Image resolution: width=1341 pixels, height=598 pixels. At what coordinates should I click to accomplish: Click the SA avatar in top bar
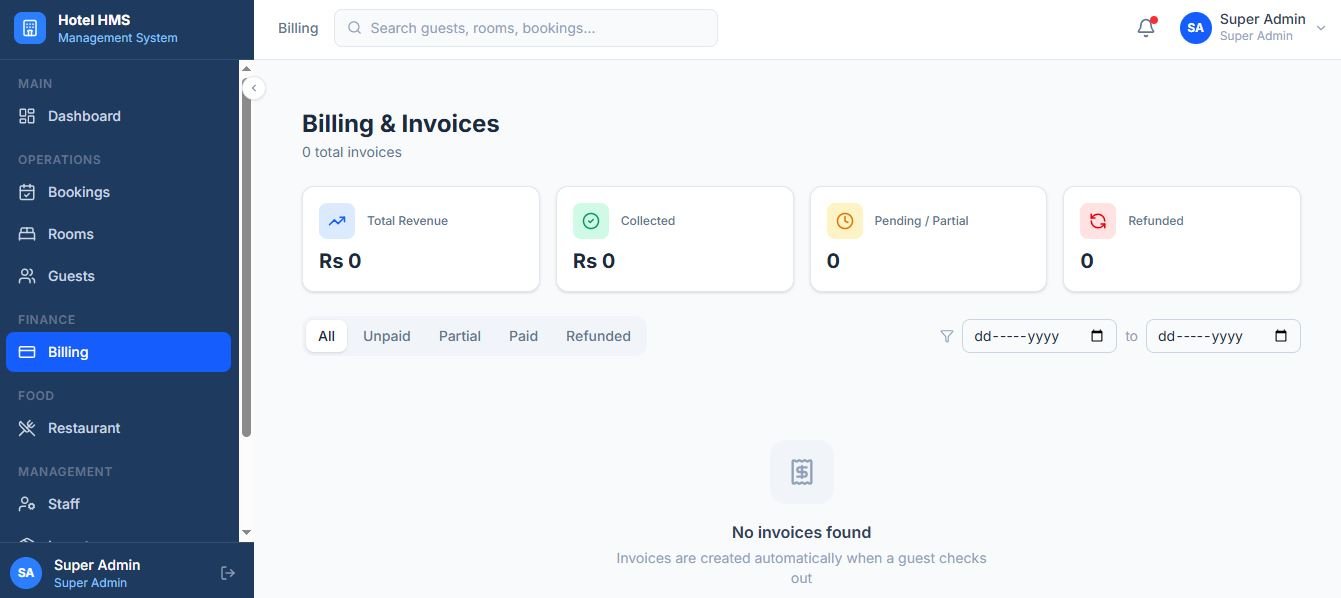(1196, 28)
